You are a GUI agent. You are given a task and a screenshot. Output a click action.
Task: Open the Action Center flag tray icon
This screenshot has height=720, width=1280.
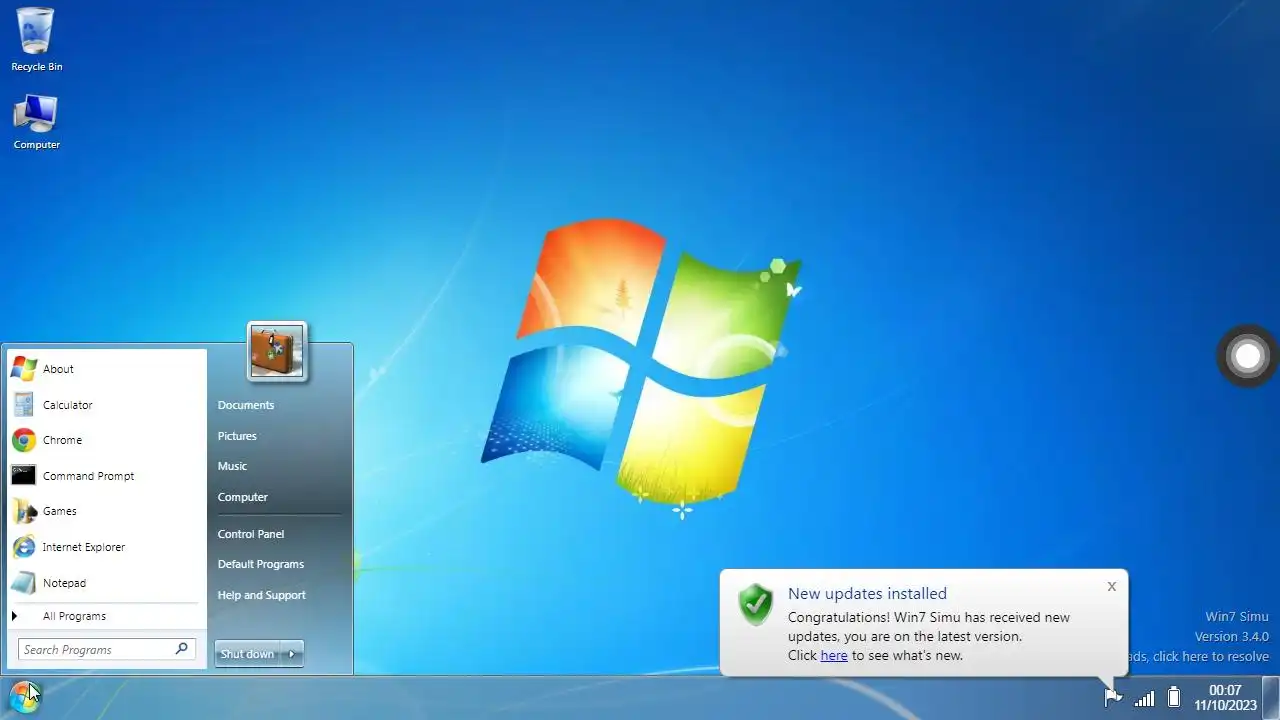pos(1113,697)
